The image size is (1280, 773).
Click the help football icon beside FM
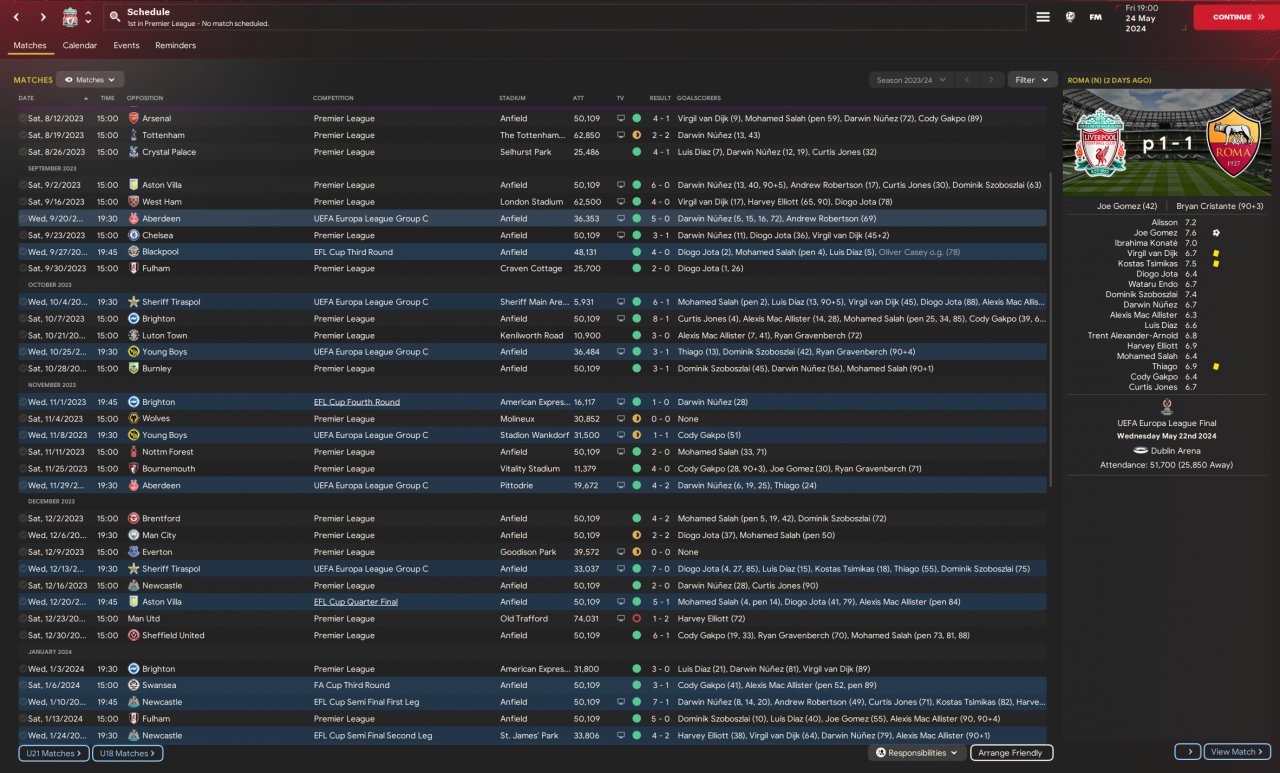[x=1070, y=17]
